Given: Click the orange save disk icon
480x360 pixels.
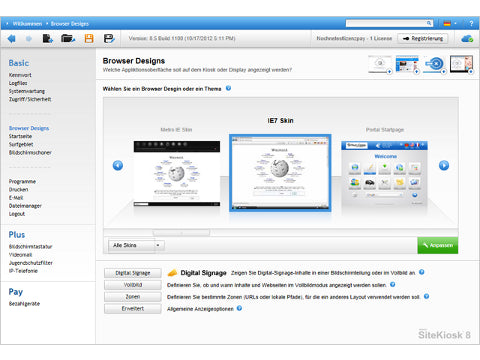Looking at the screenshot, I should [89, 39].
